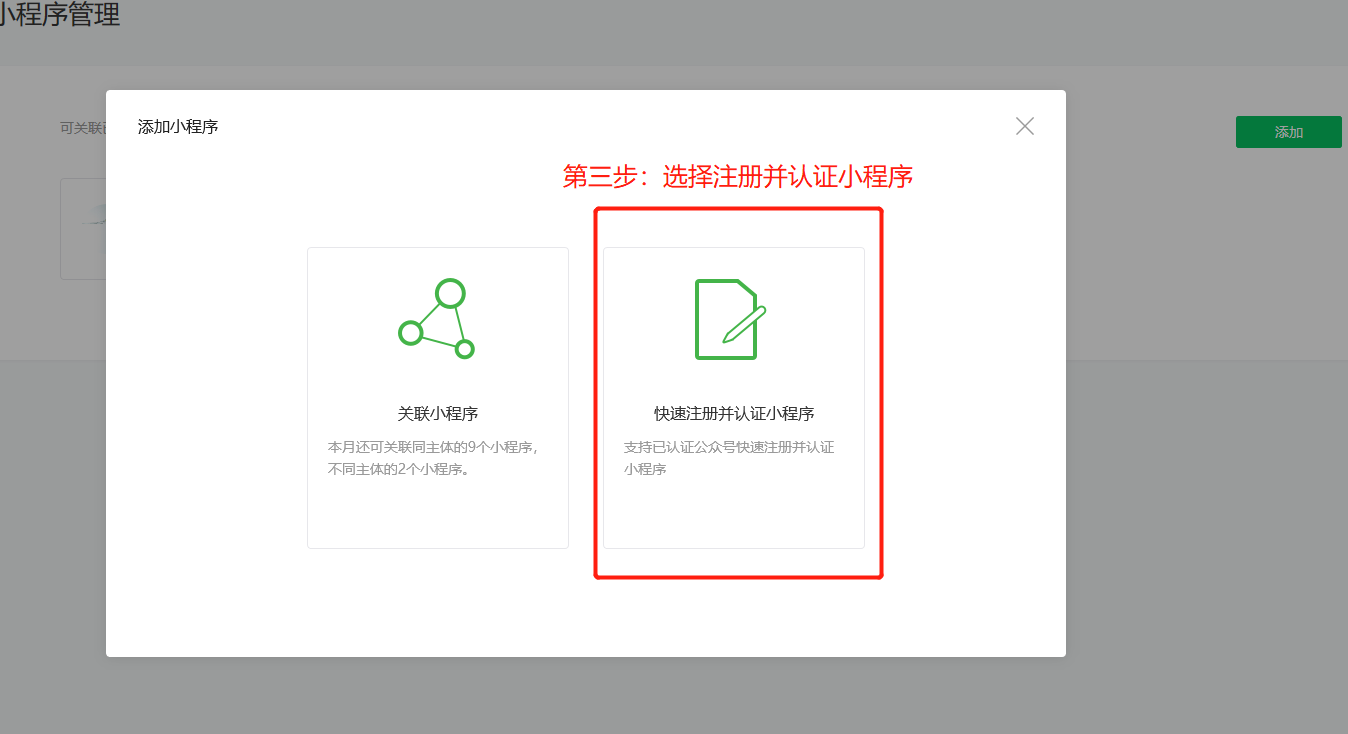This screenshot has width=1348, height=734.
Task: Select the top circle node of the link icon
Action: coord(450,290)
